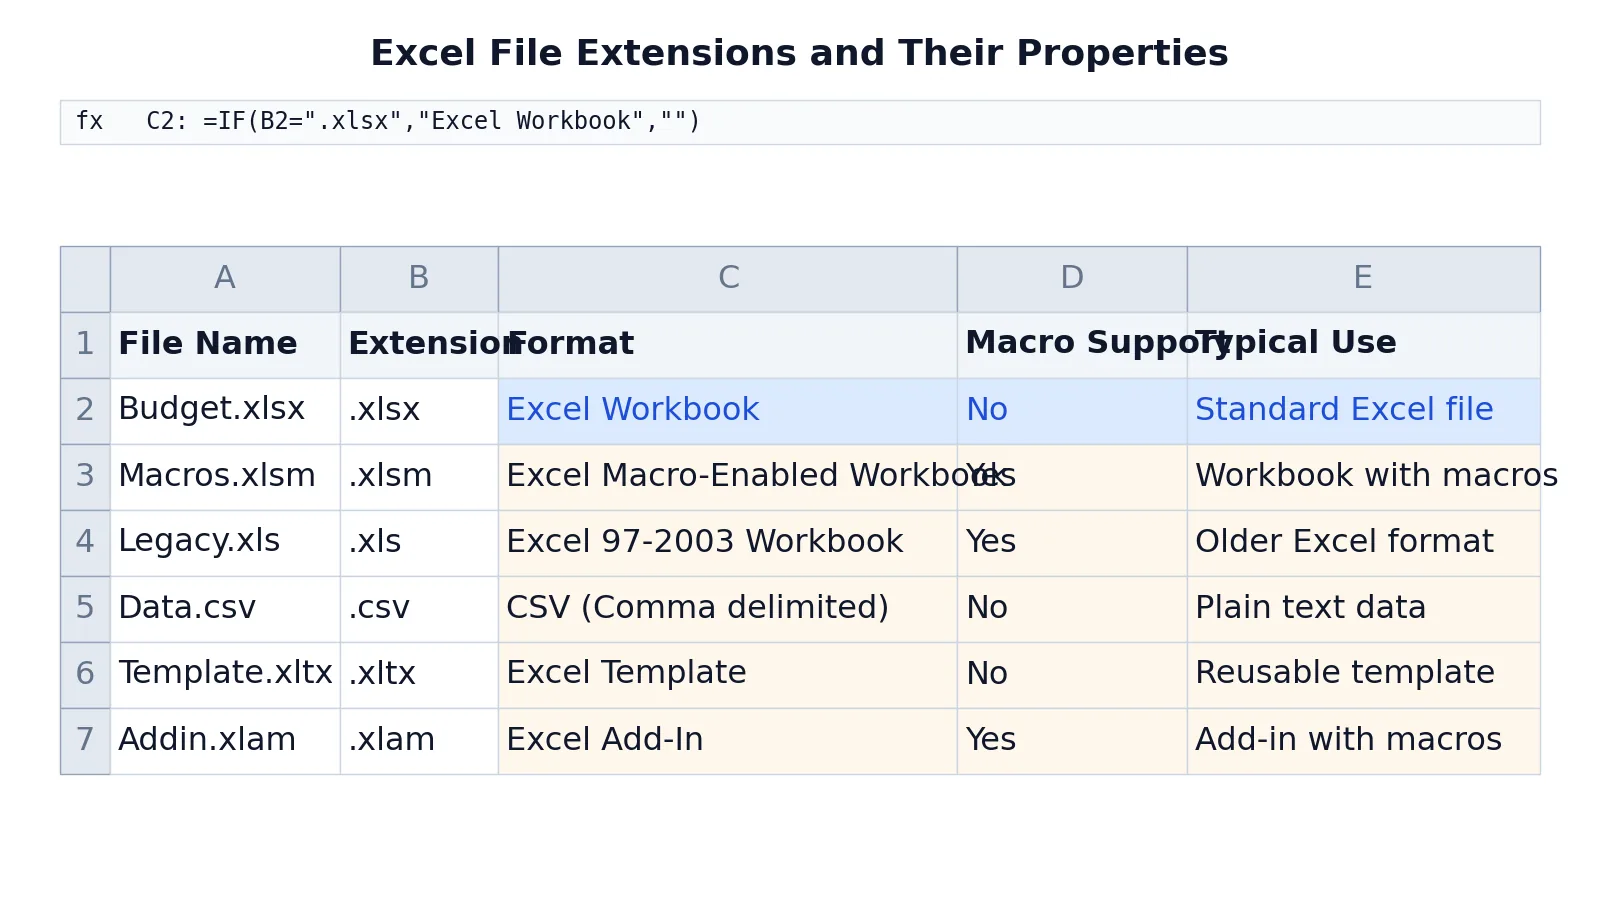Select row 3 header
The height and width of the screenshot is (900, 1600).
click(85, 477)
